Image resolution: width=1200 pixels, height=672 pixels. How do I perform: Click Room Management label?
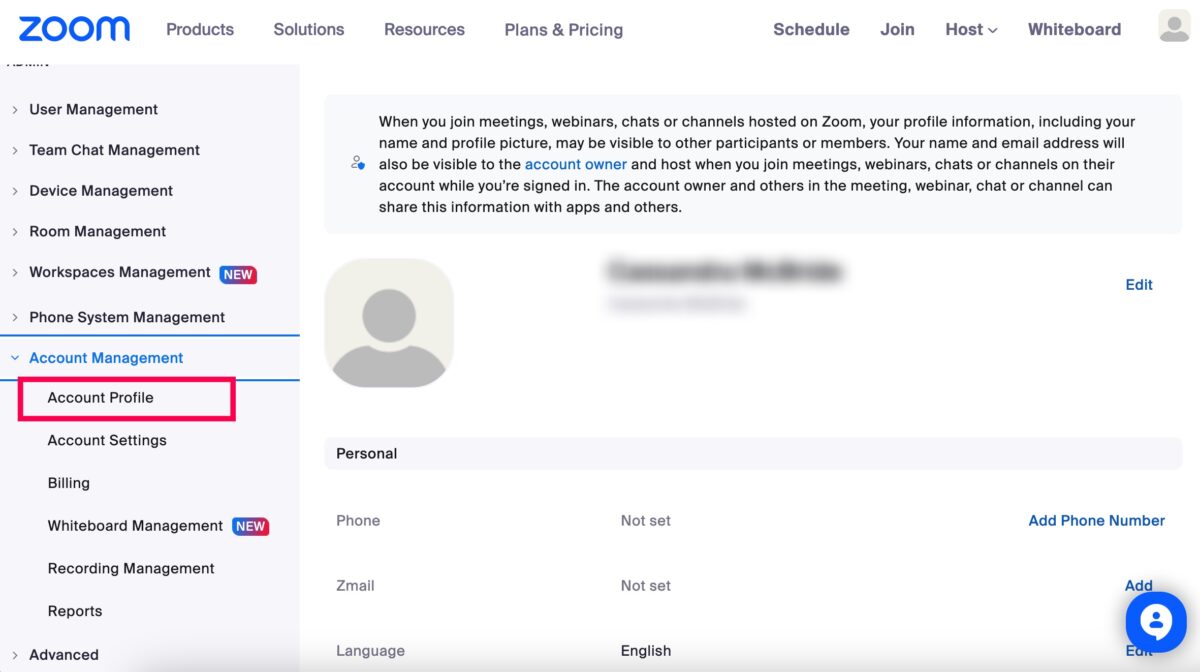tap(98, 232)
